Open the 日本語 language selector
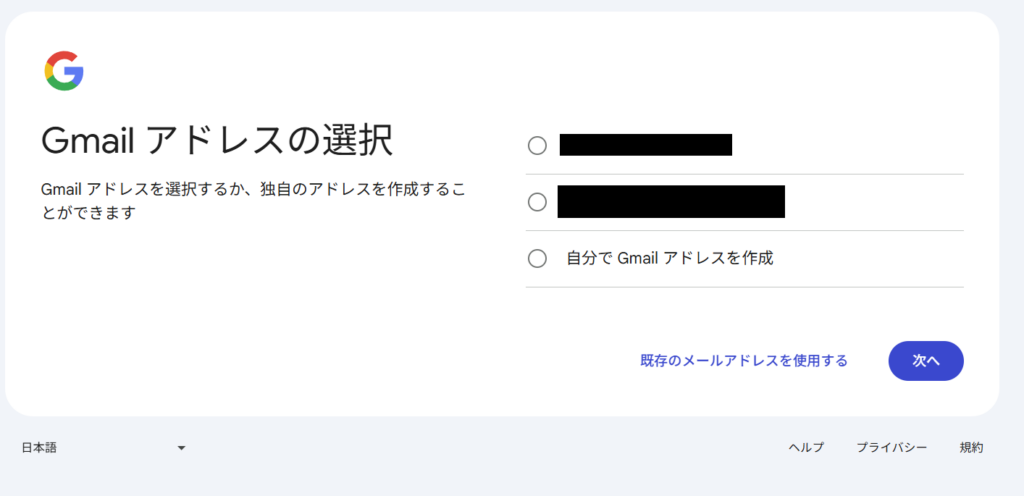 click(103, 448)
